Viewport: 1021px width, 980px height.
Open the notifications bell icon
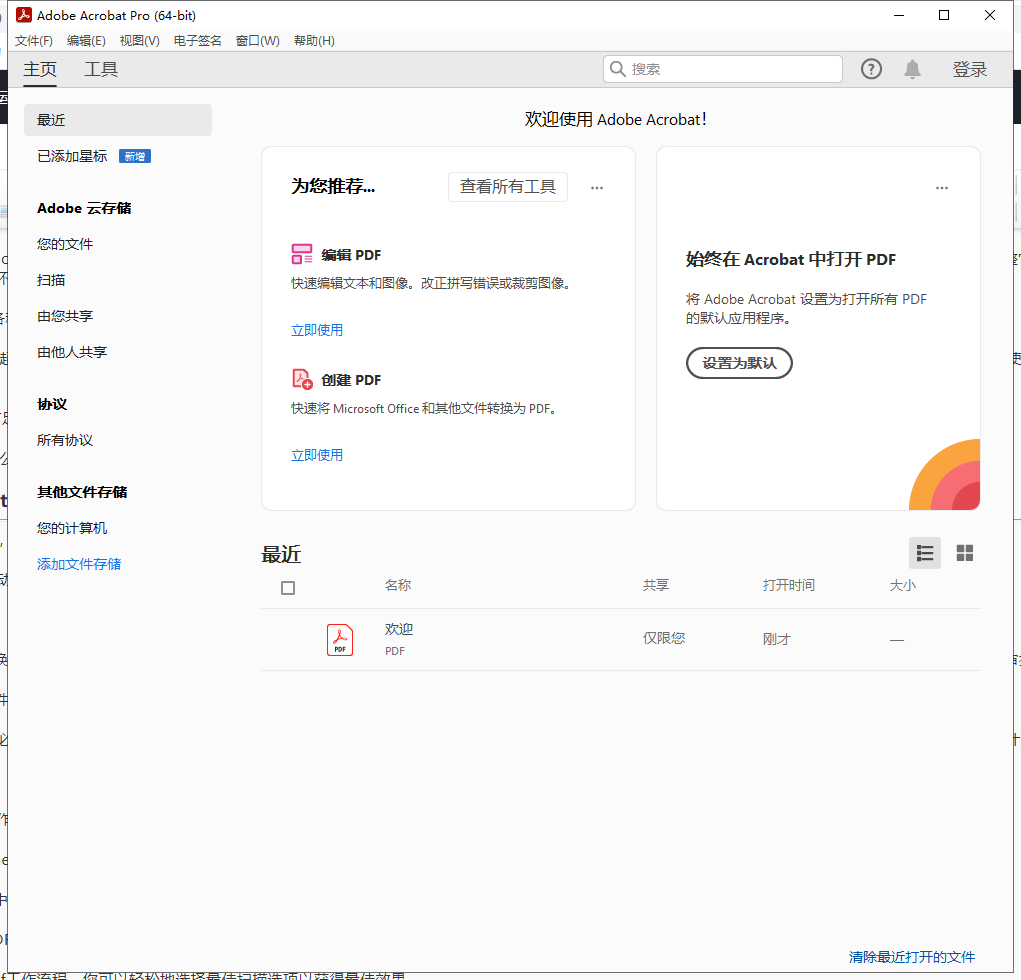912,69
